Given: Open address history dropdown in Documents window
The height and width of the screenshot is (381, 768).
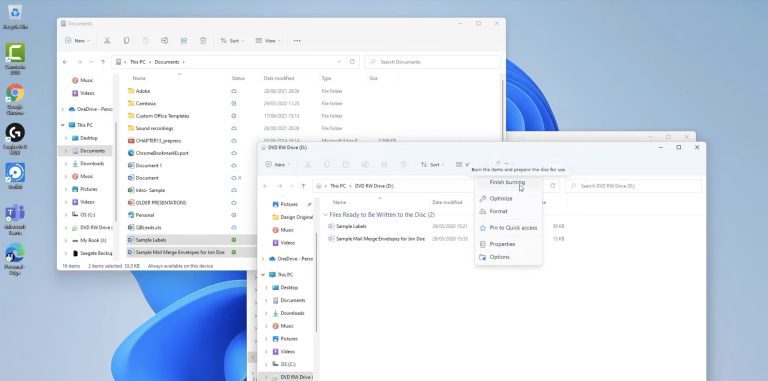Looking at the screenshot, I should (339, 62).
